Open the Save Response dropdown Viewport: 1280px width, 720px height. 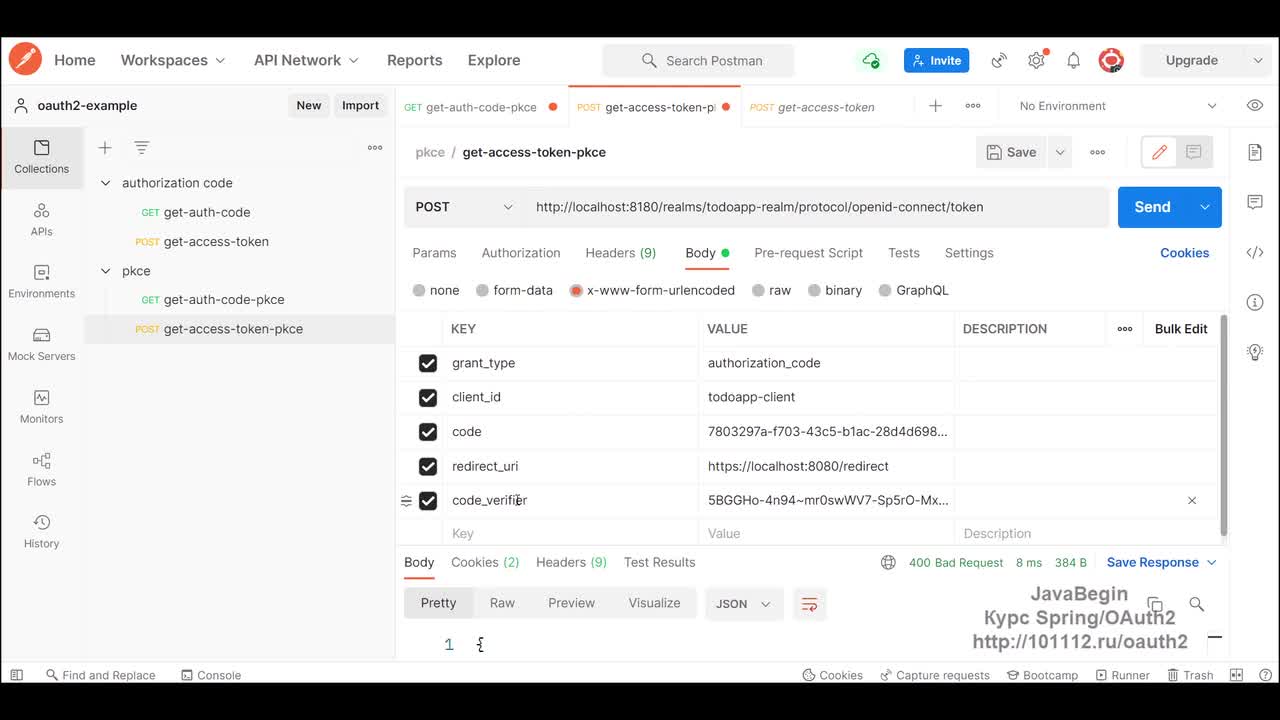point(1161,562)
